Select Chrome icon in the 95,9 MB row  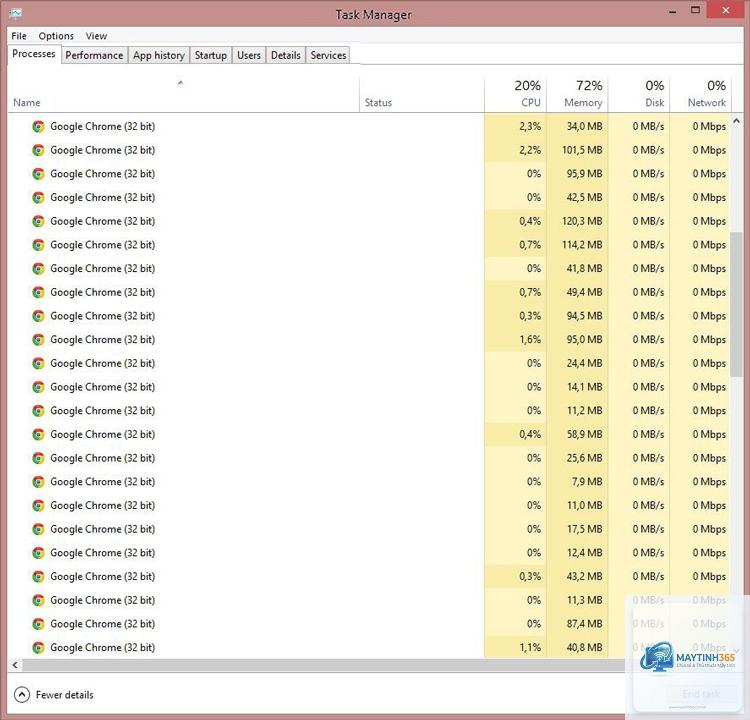[x=38, y=174]
